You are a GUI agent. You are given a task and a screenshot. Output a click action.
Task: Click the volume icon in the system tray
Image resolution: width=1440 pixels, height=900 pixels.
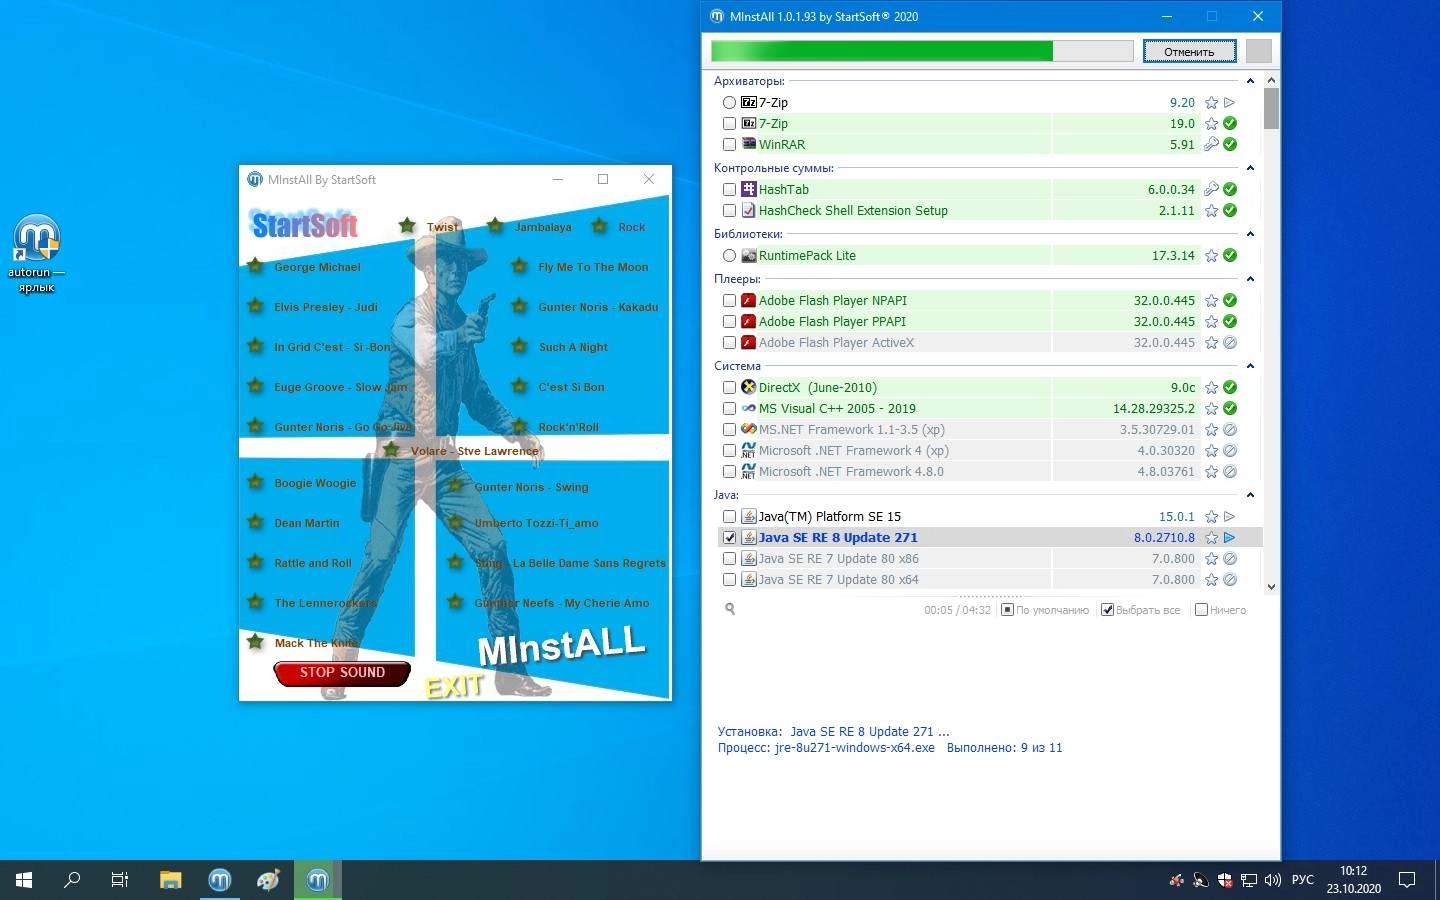pyautogui.click(x=1273, y=880)
